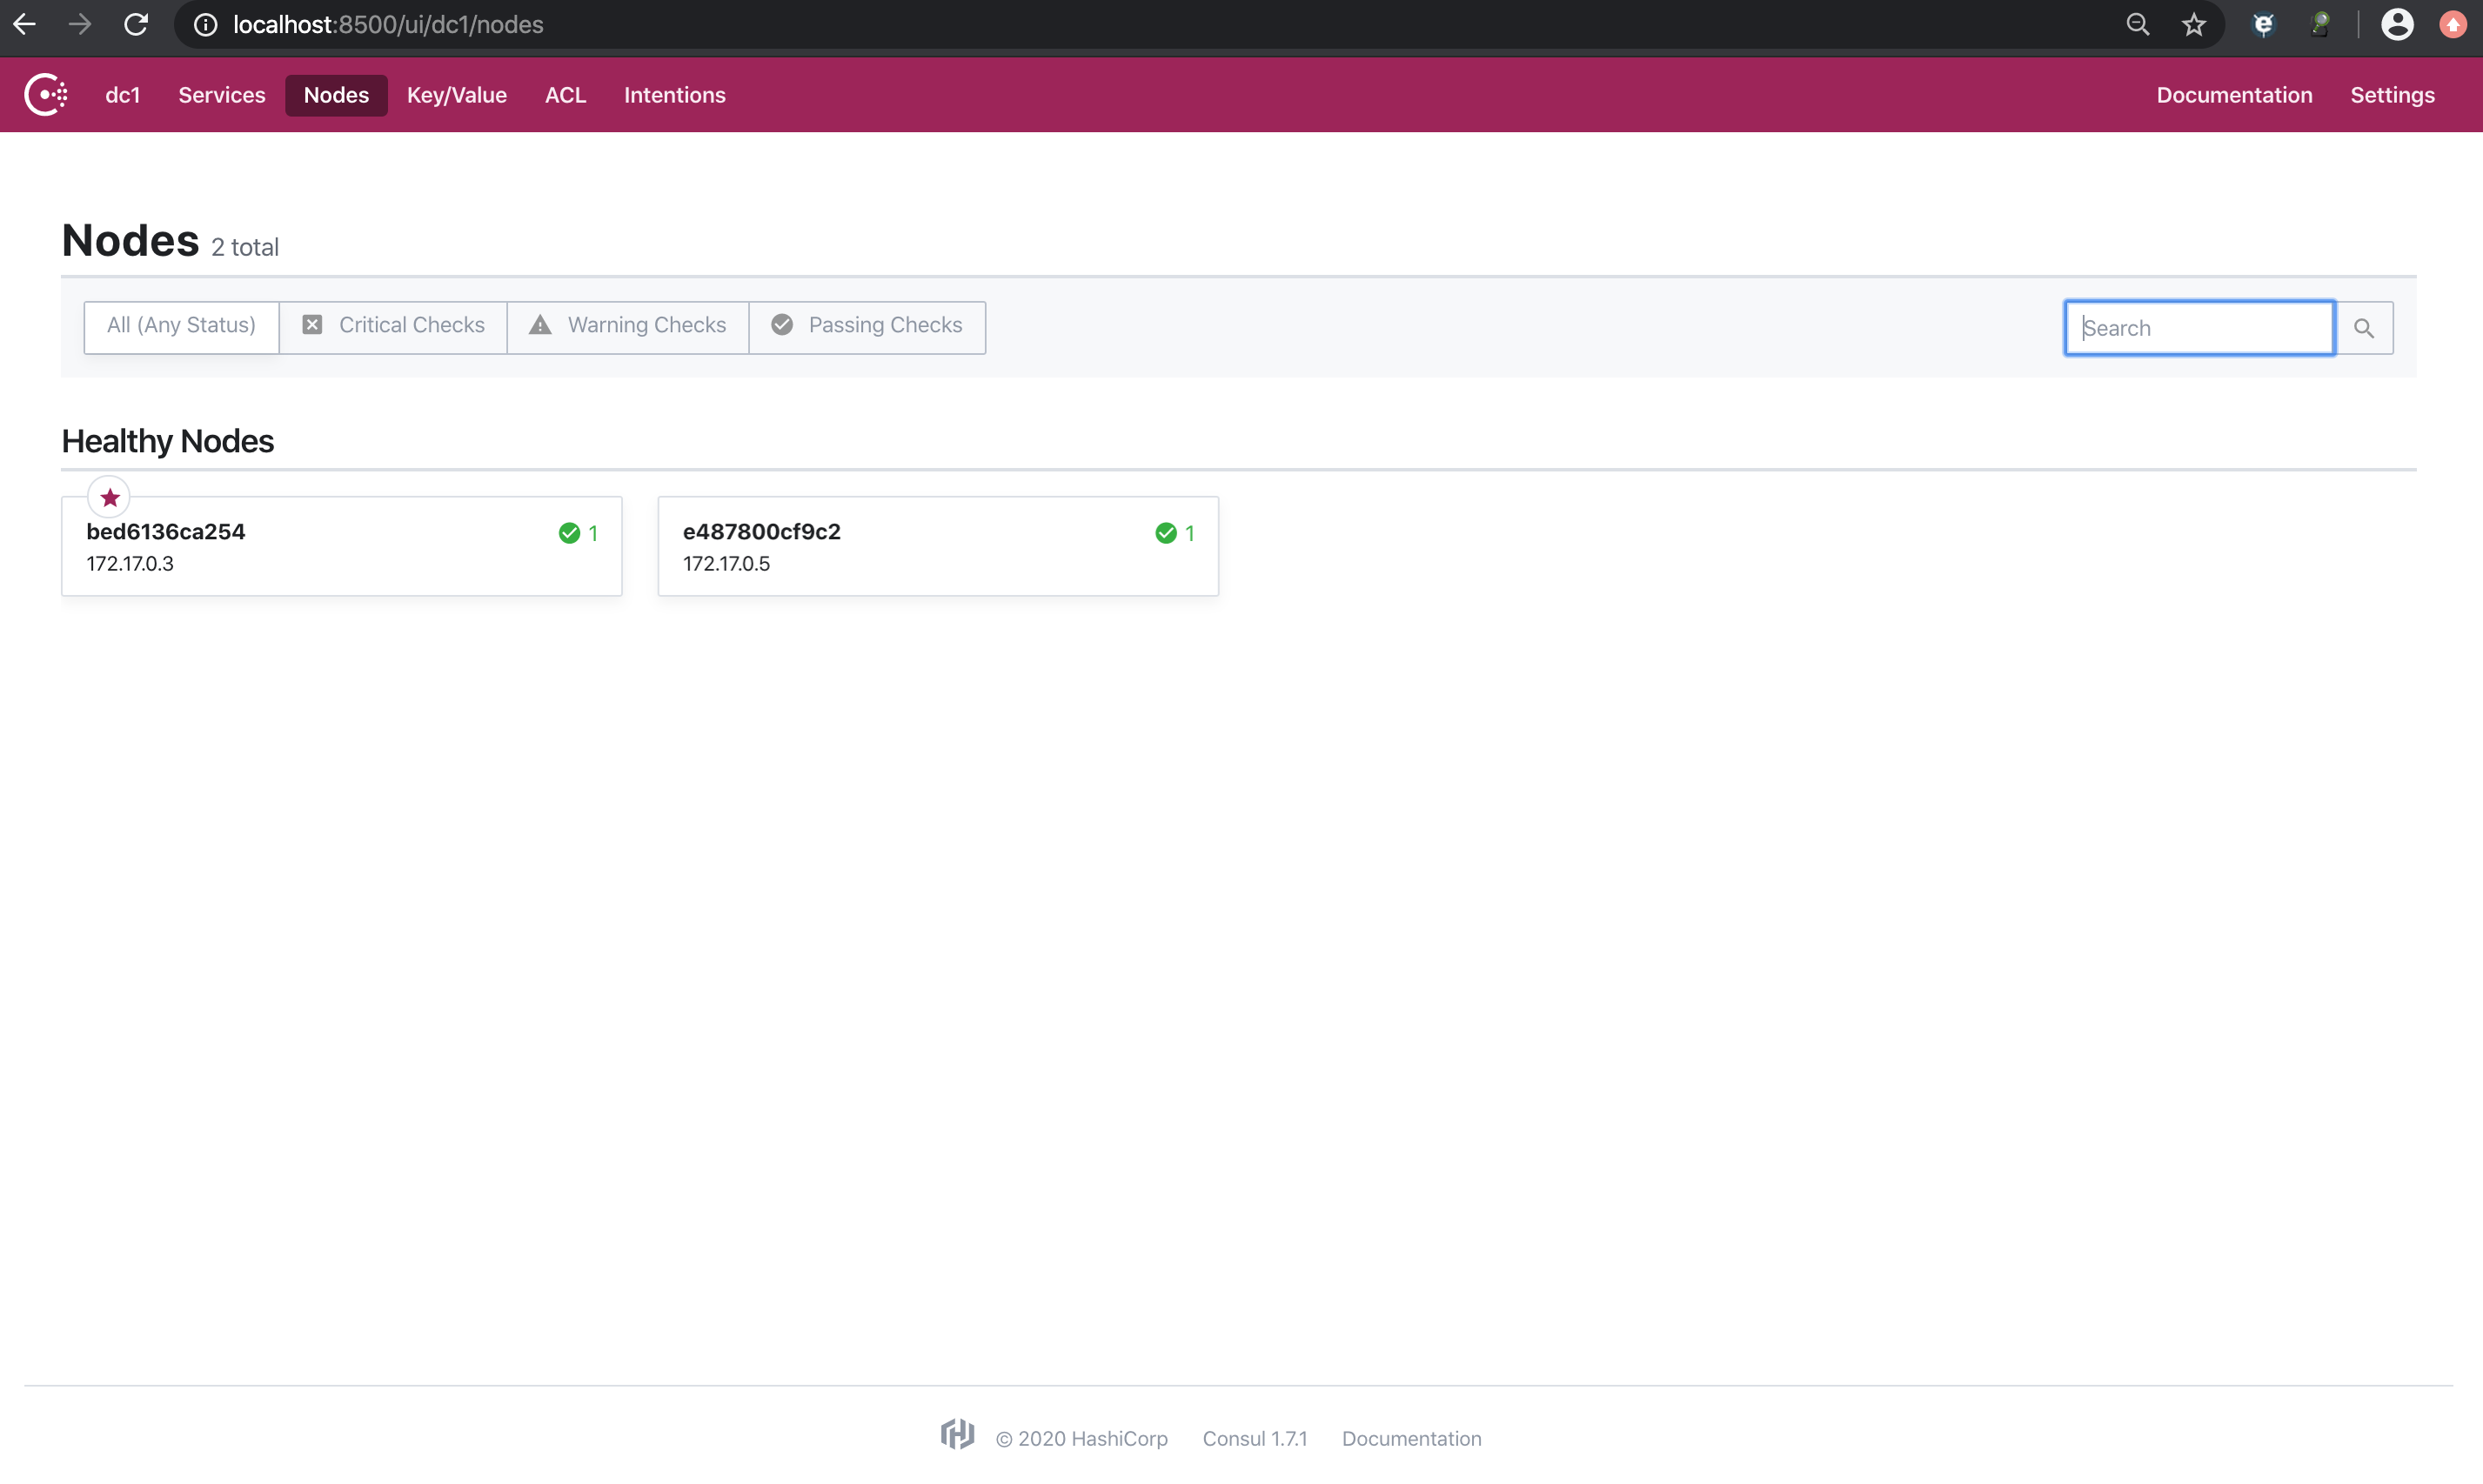The width and height of the screenshot is (2483, 1484).
Task: Switch to the Services tab
Action: point(221,95)
